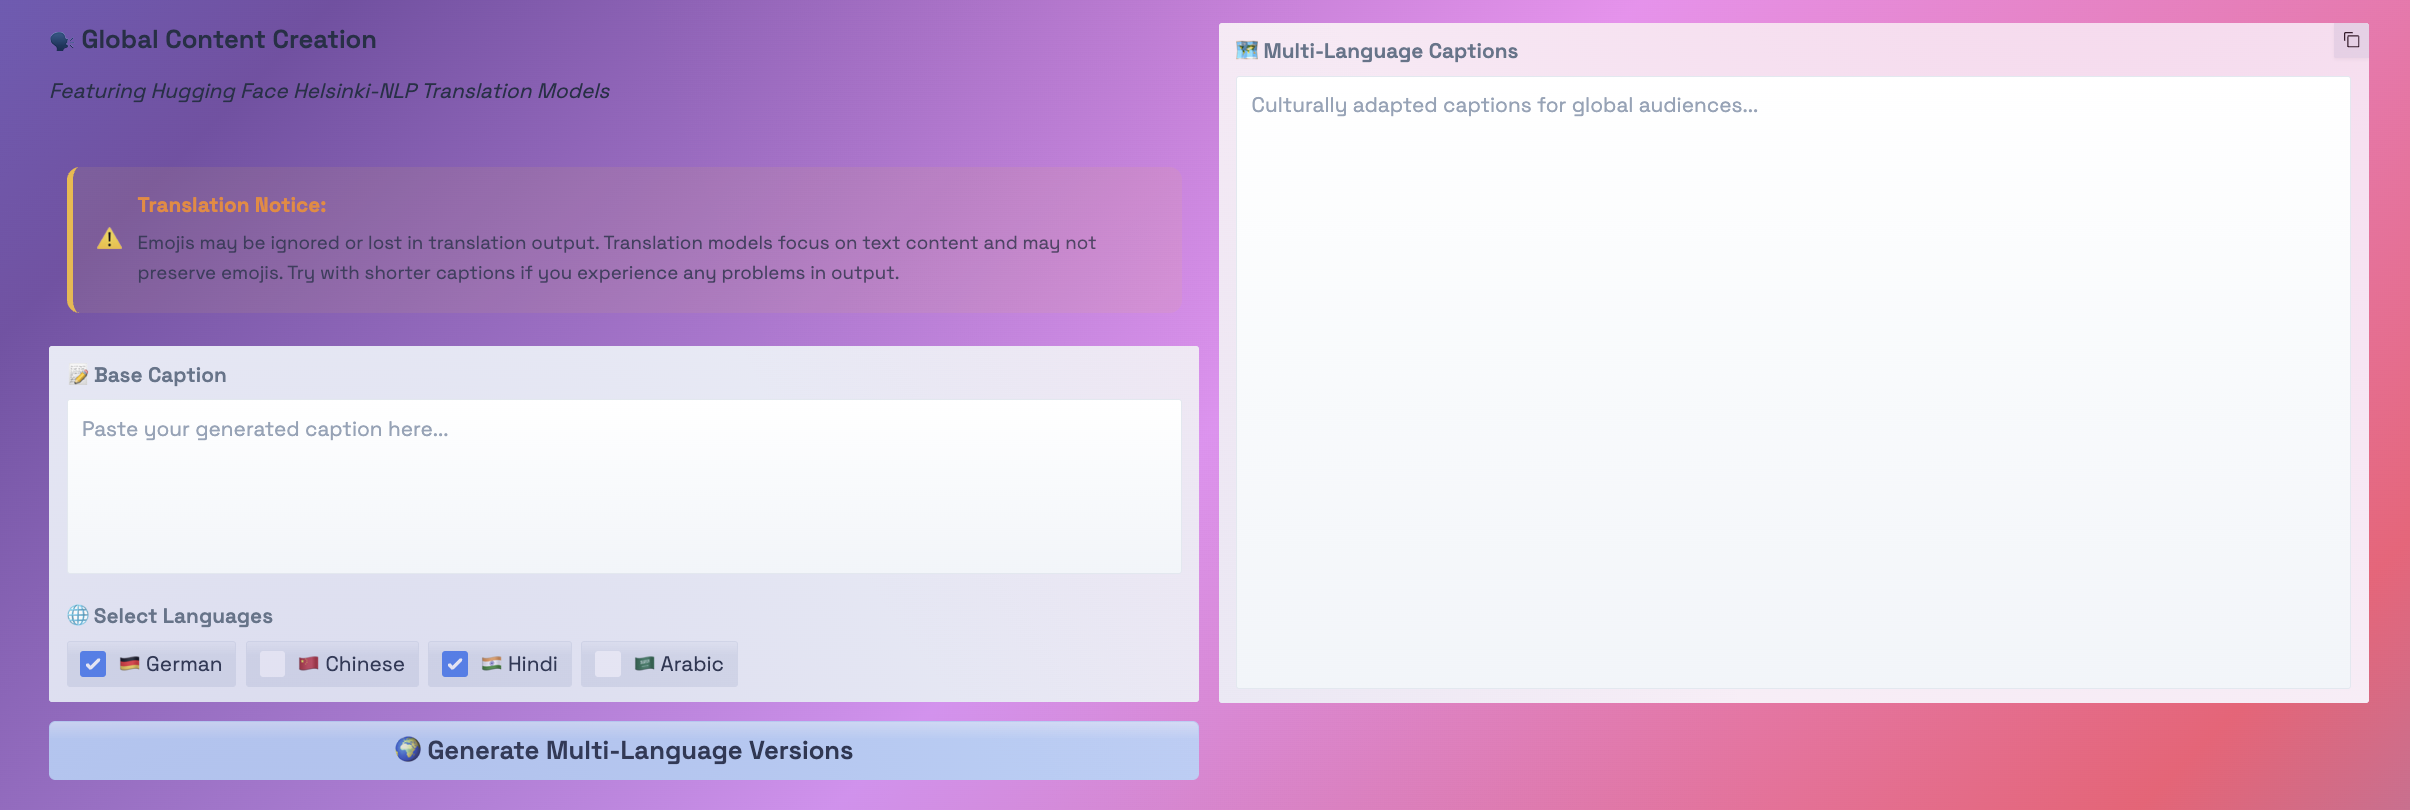Click the memo icon next to Base Caption

[78, 375]
